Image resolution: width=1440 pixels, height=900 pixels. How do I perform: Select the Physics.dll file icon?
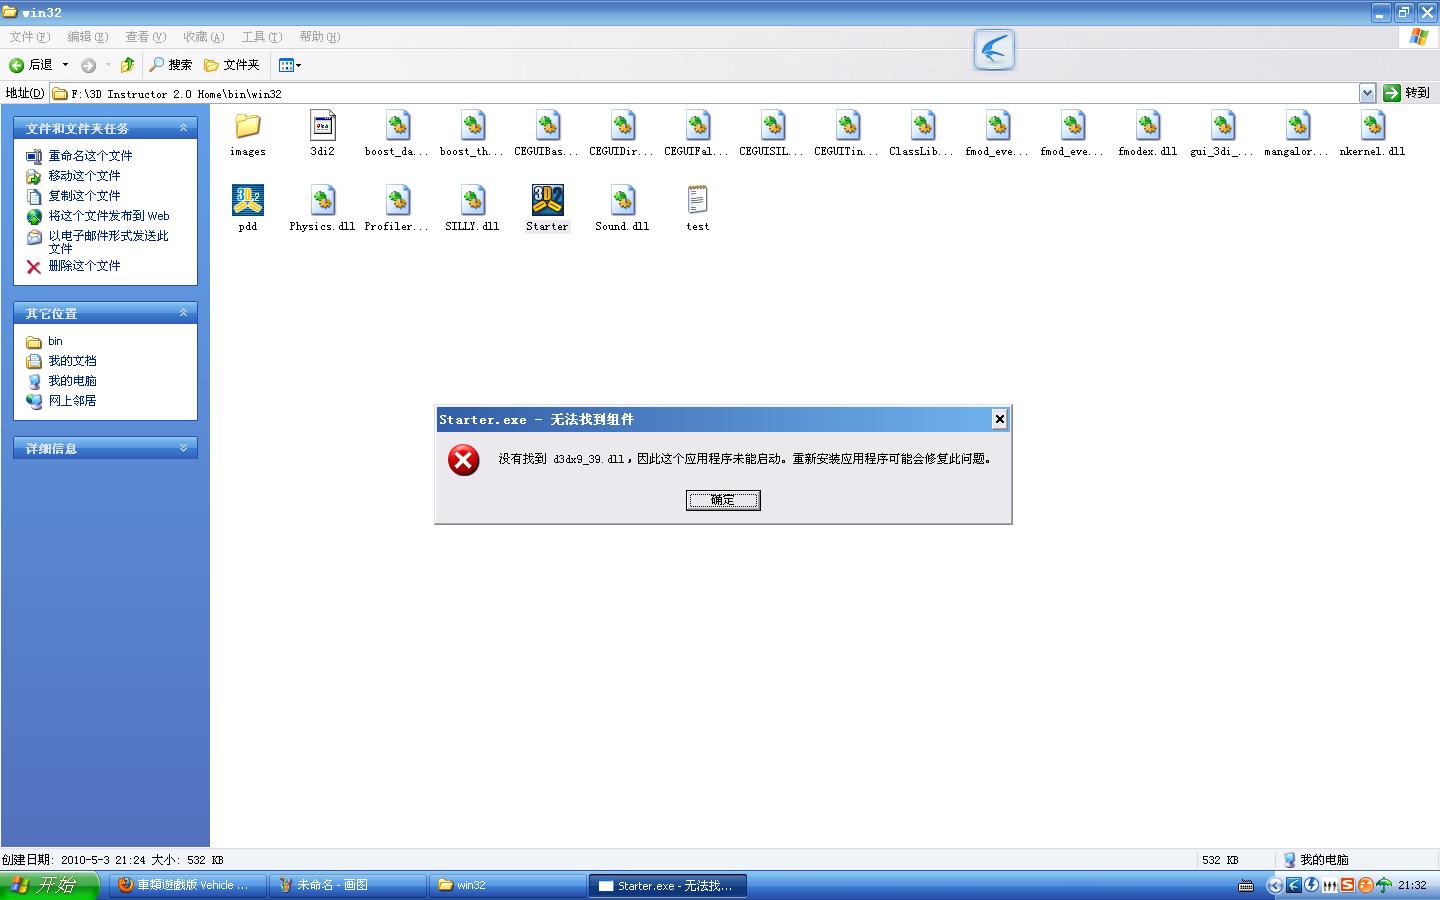point(322,200)
